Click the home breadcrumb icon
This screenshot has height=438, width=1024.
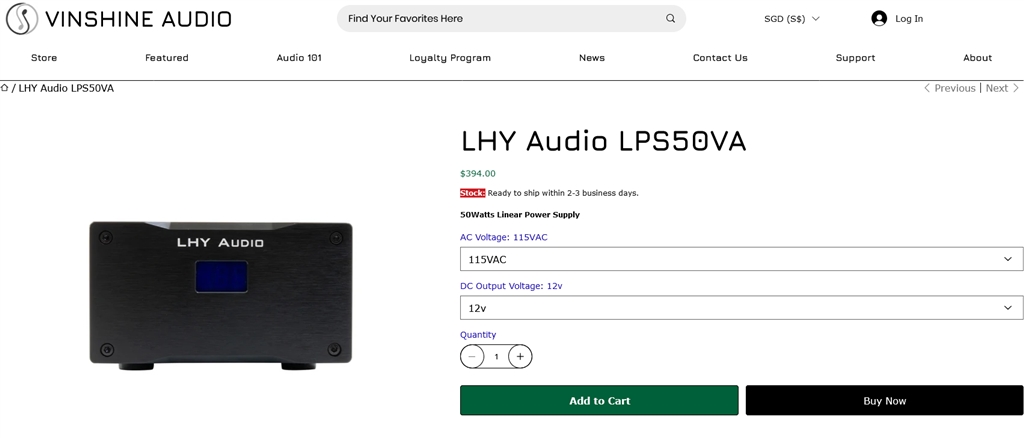5,88
